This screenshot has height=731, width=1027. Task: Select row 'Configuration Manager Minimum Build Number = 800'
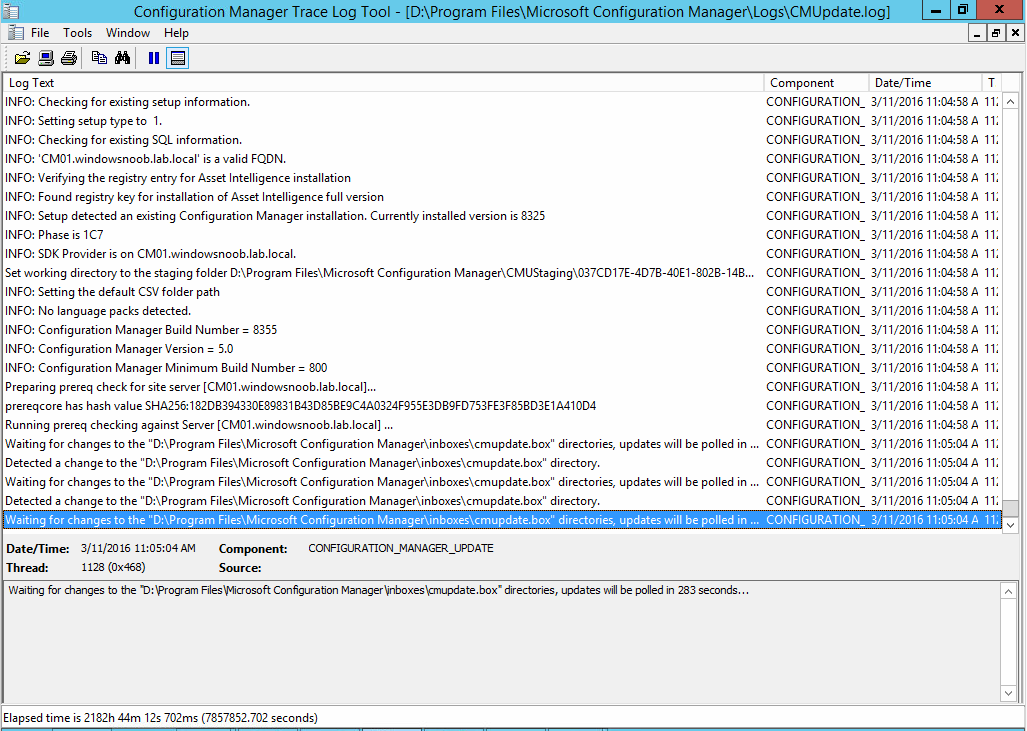click(502, 367)
